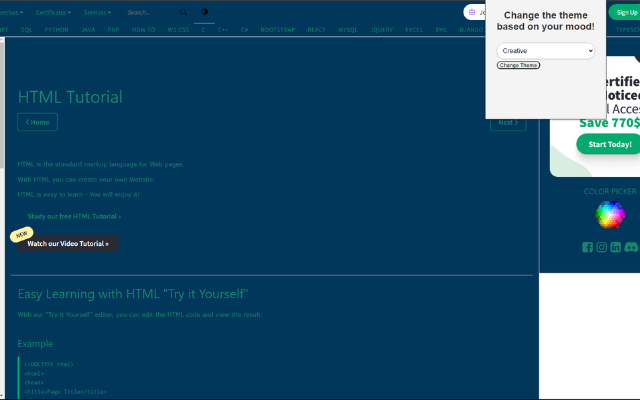Screen dimensions: 640x400
Task: Open the DJANGO tutorial tab
Action: [x=471, y=30]
